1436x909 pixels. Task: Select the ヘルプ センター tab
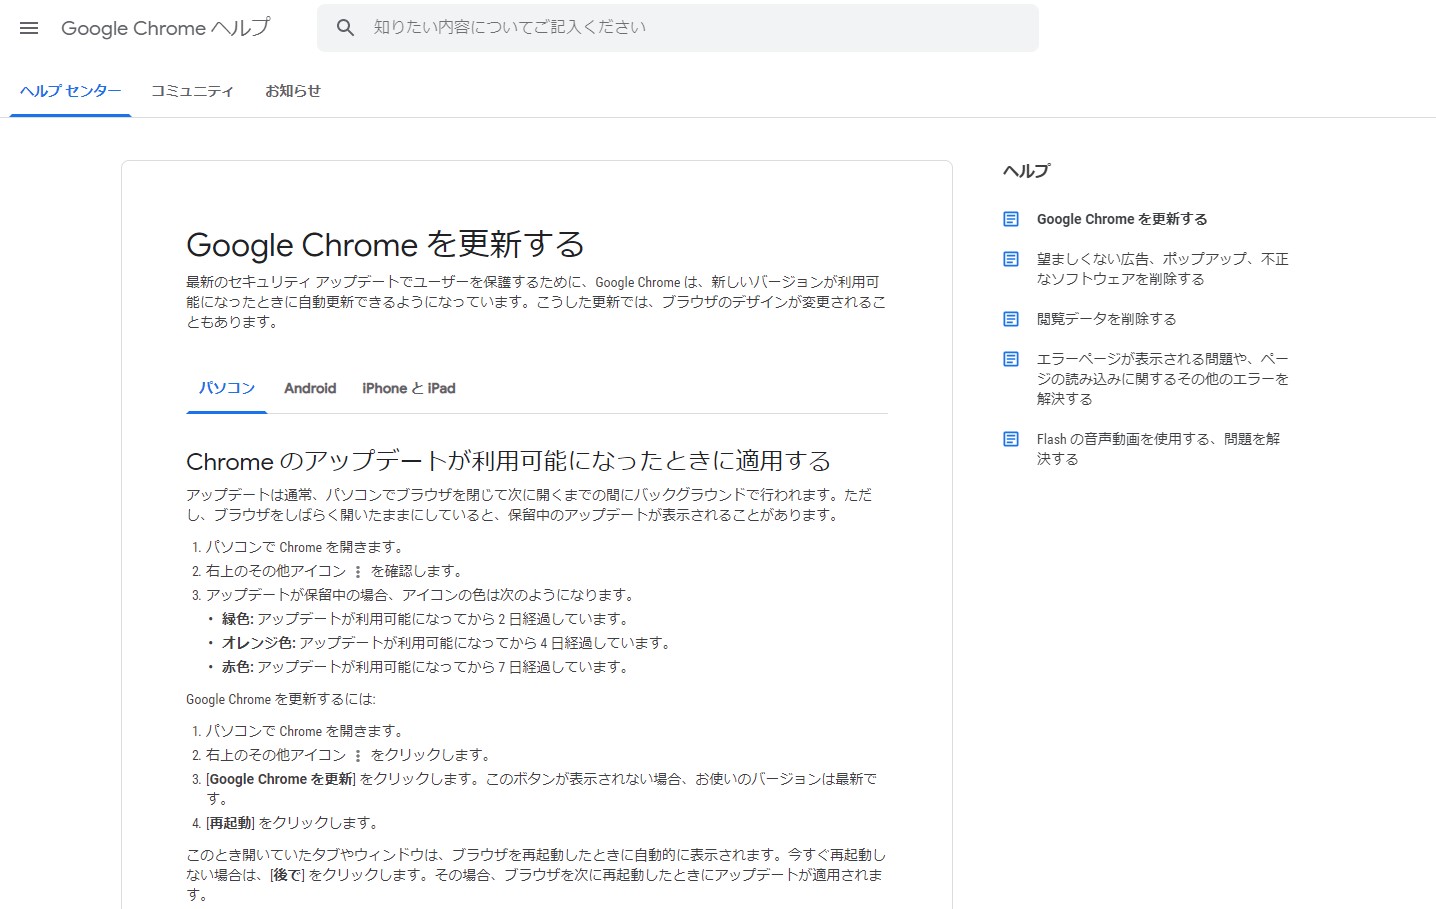70,91
